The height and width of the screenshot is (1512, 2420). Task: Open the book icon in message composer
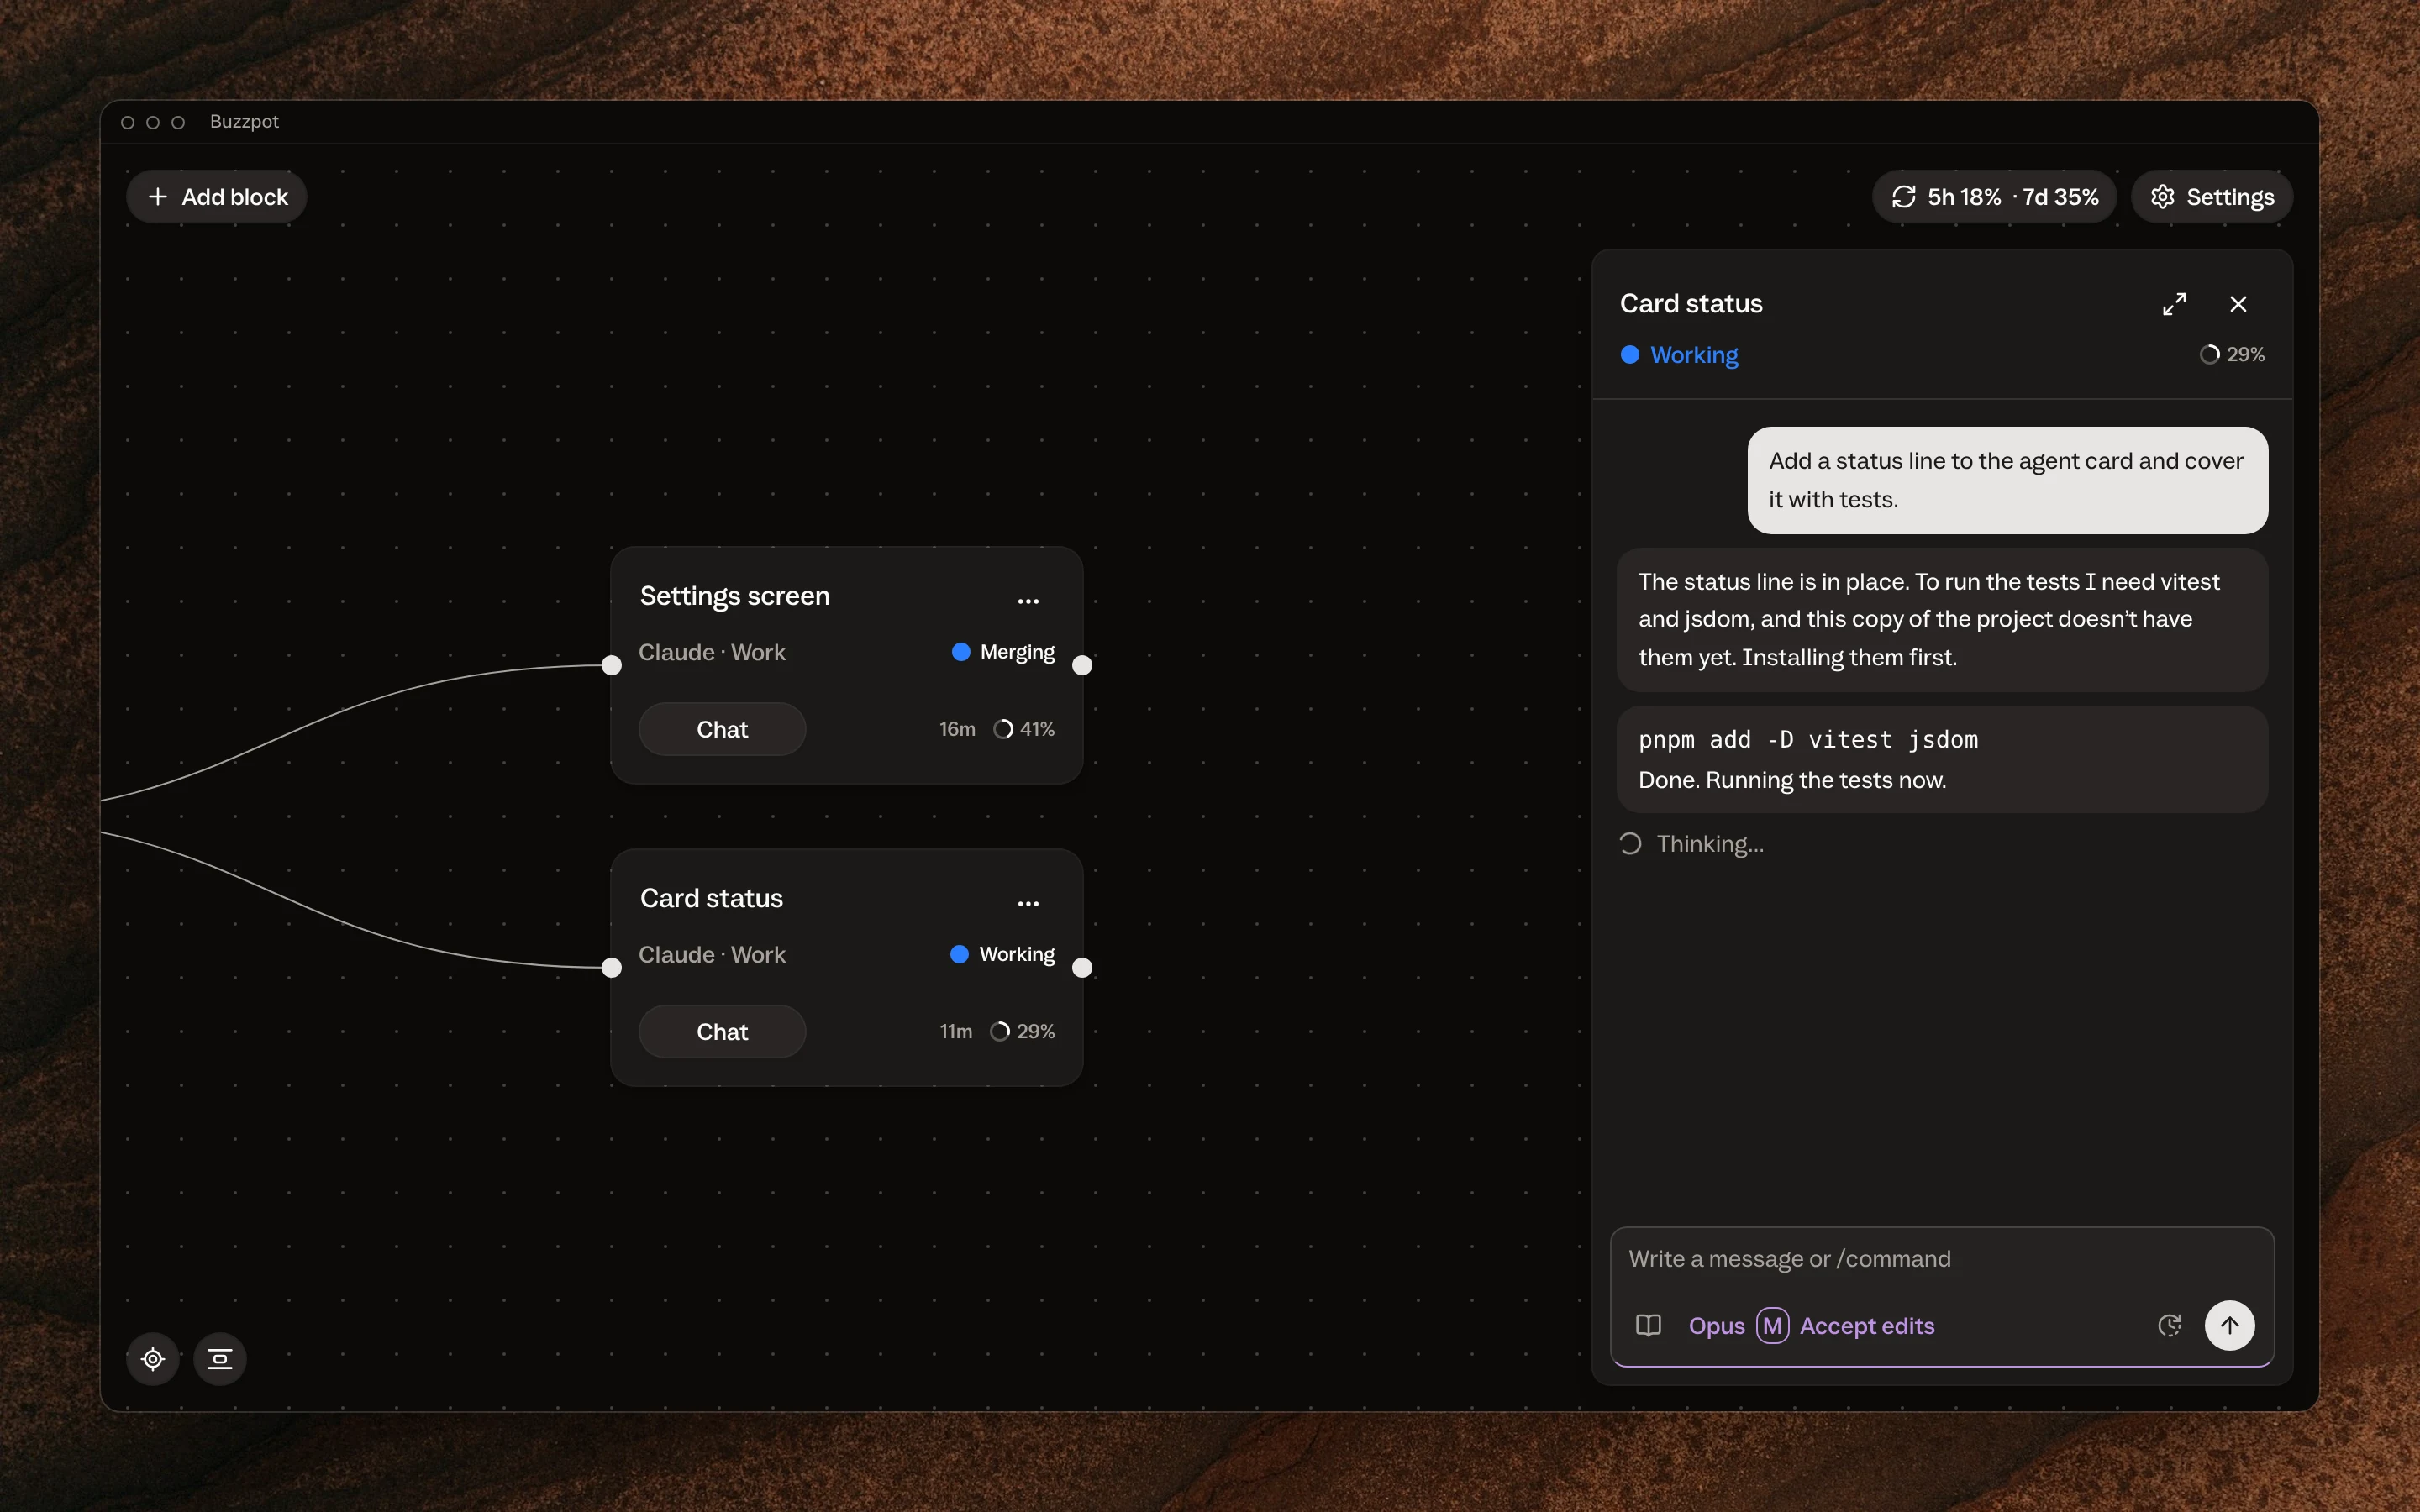[x=1648, y=1325]
